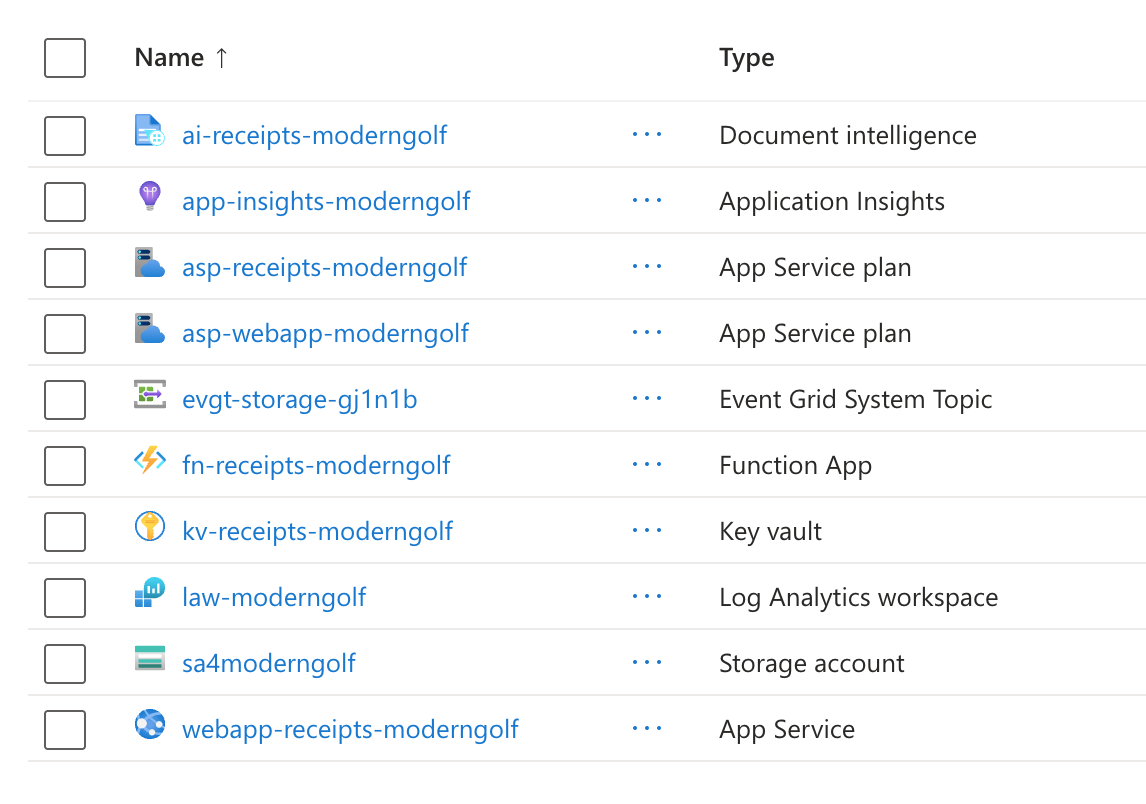This screenshot has height=804, width=1146.
Task: Click the Key vault icon
Action: pos(149,527)
